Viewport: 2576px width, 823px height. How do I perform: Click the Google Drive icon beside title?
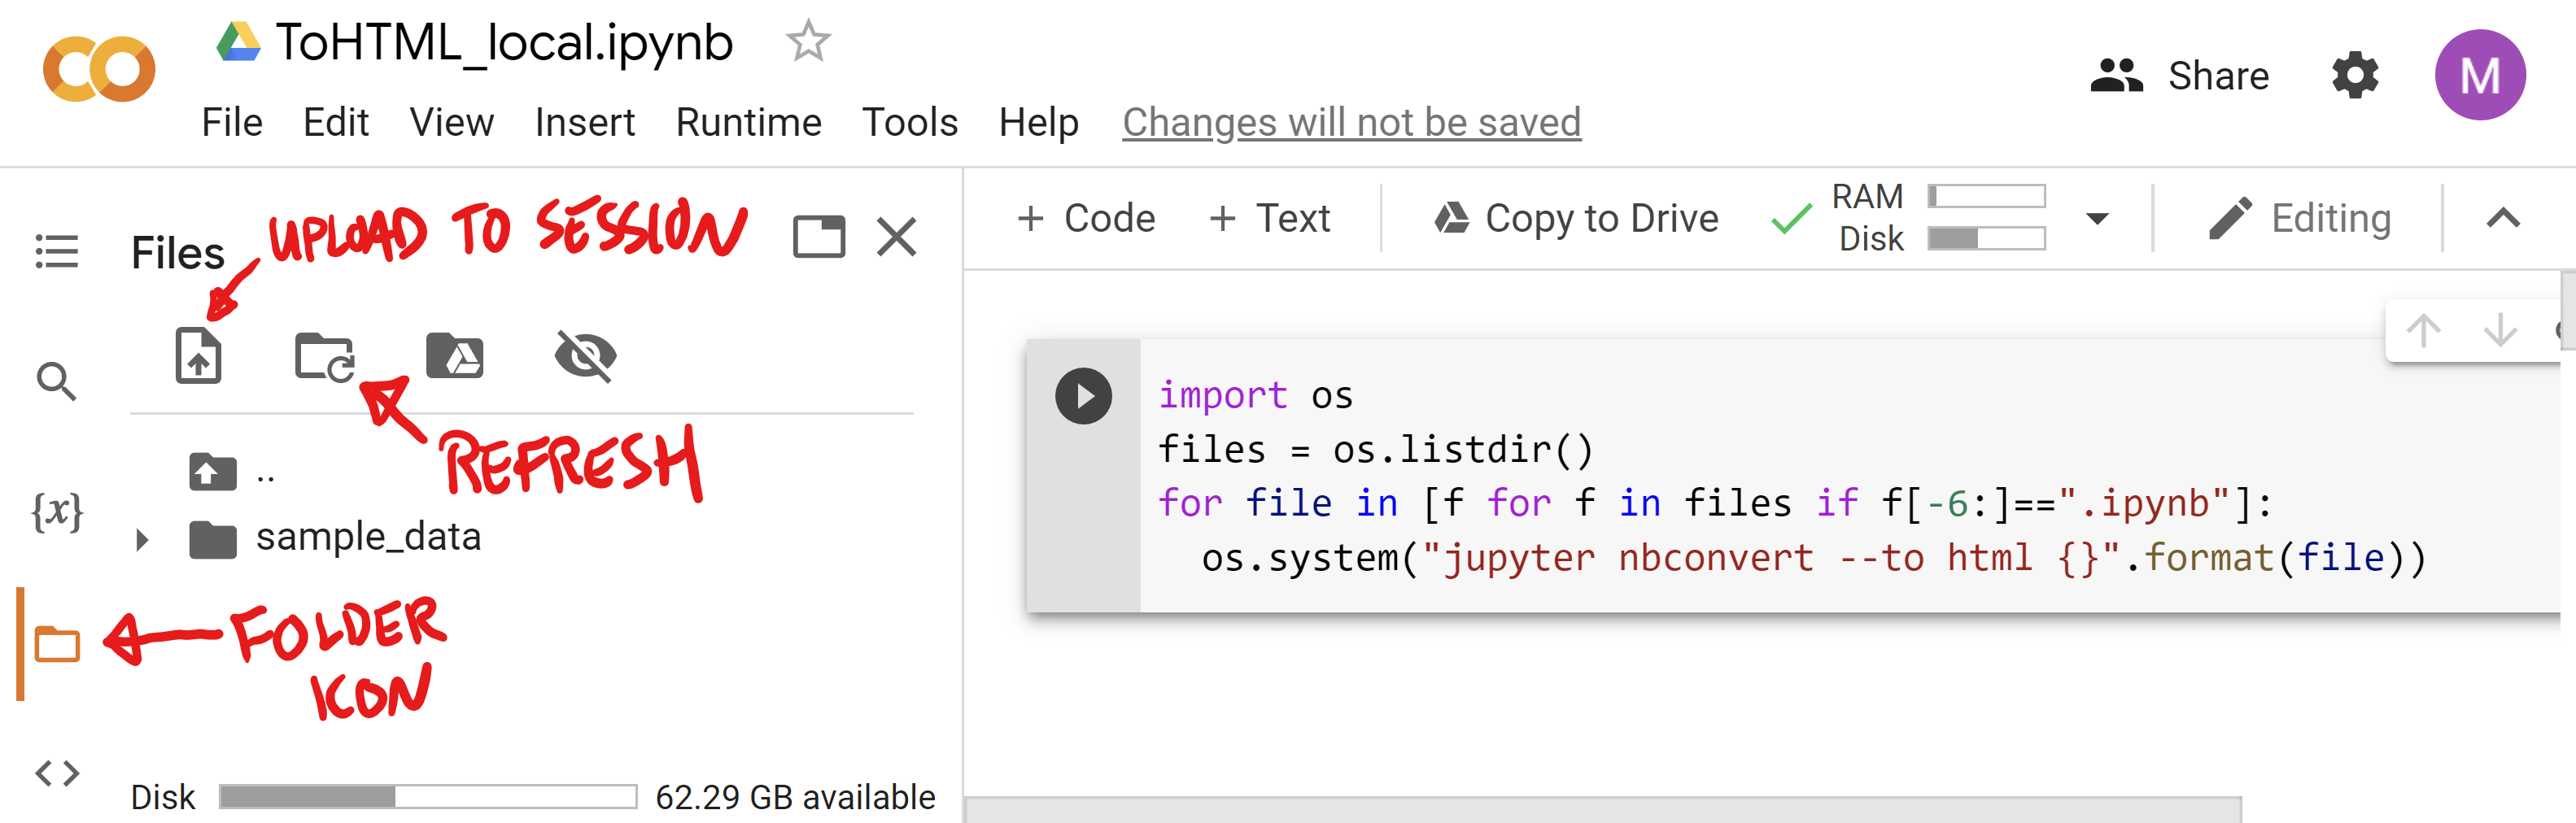(238, 42)
